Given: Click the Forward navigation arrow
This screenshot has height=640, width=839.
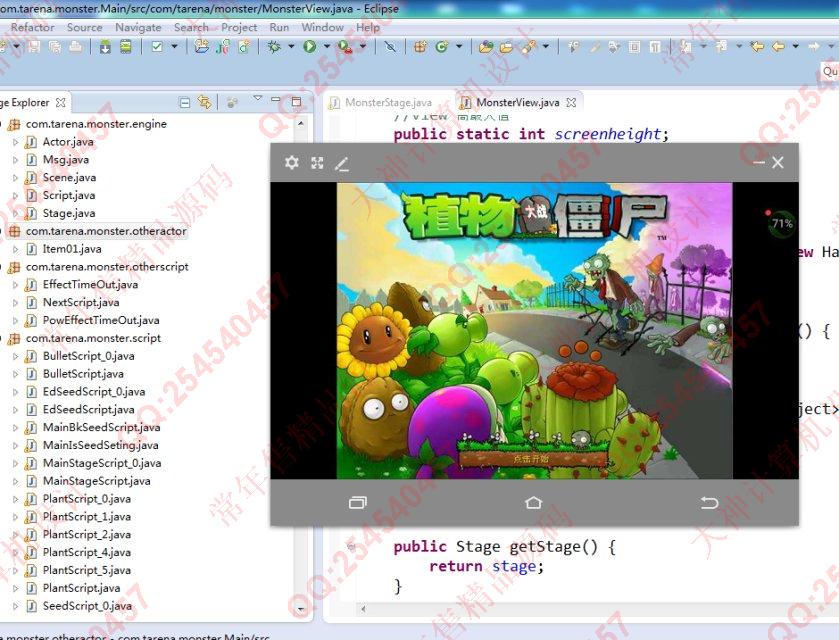Looking at the screenshot, I should [x=813, y=47].
